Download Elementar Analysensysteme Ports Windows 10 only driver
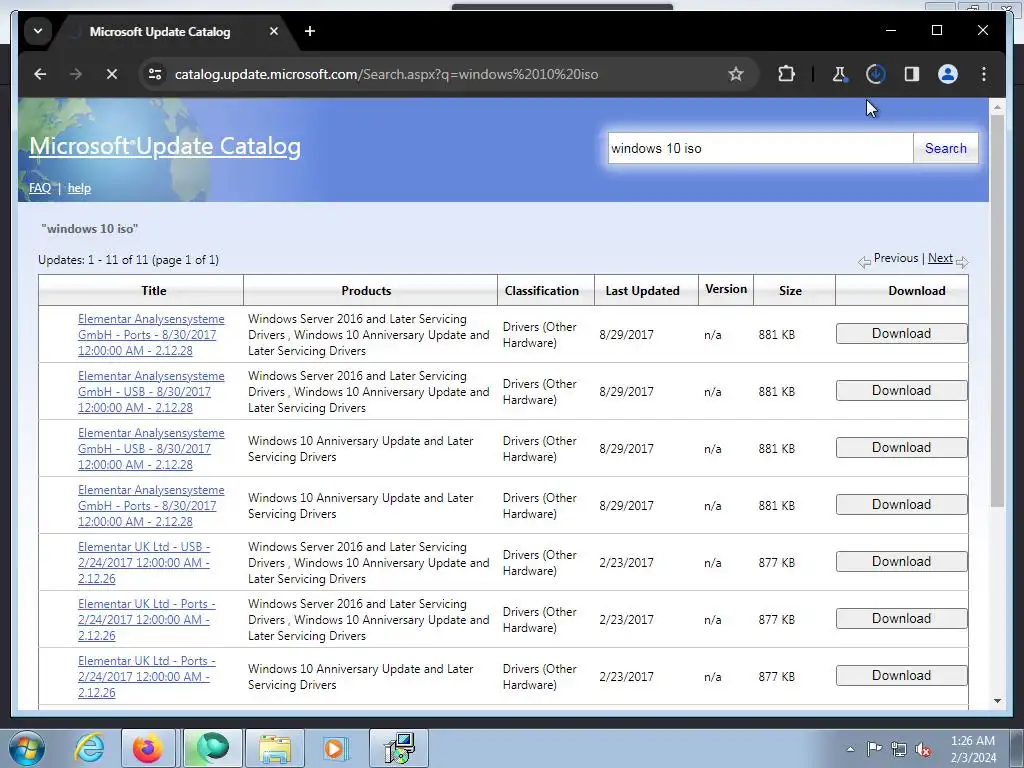Screen dimensions: 1024x768 (901, 504)
